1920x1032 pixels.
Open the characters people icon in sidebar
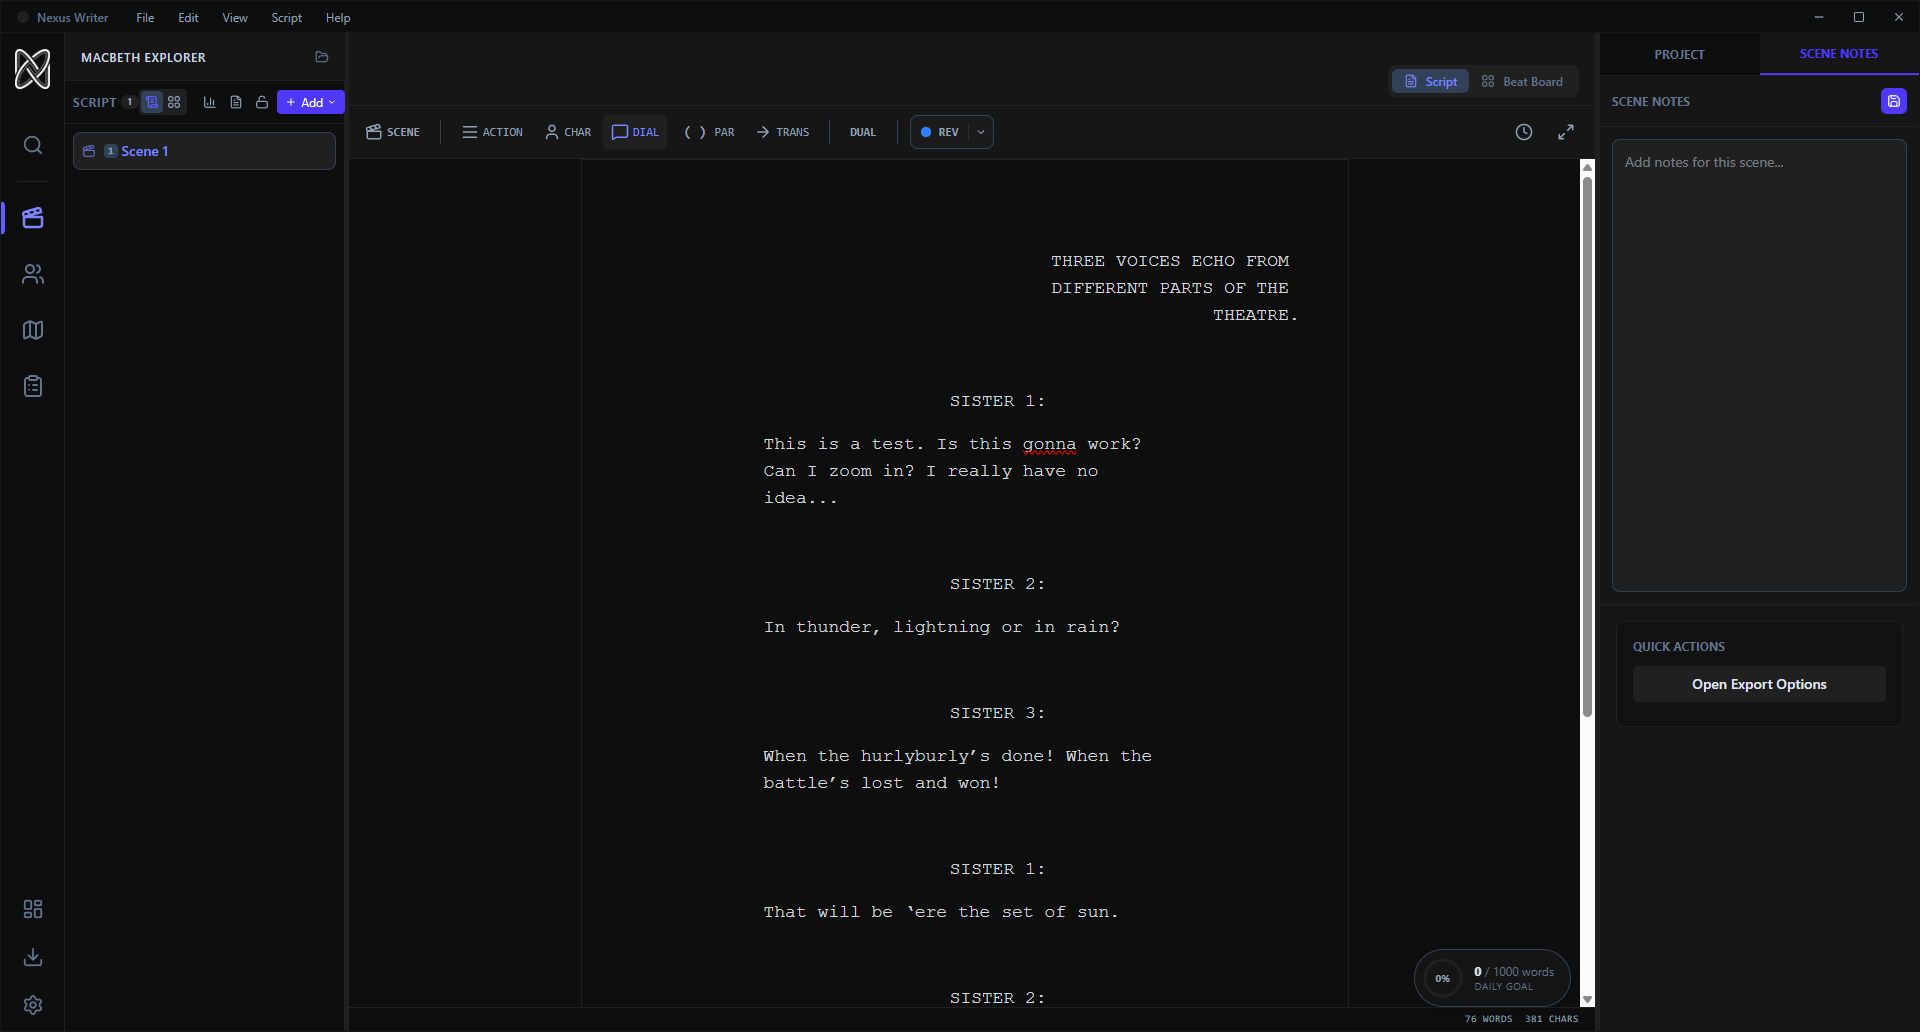pyautogui.click(x=33, y=274)
